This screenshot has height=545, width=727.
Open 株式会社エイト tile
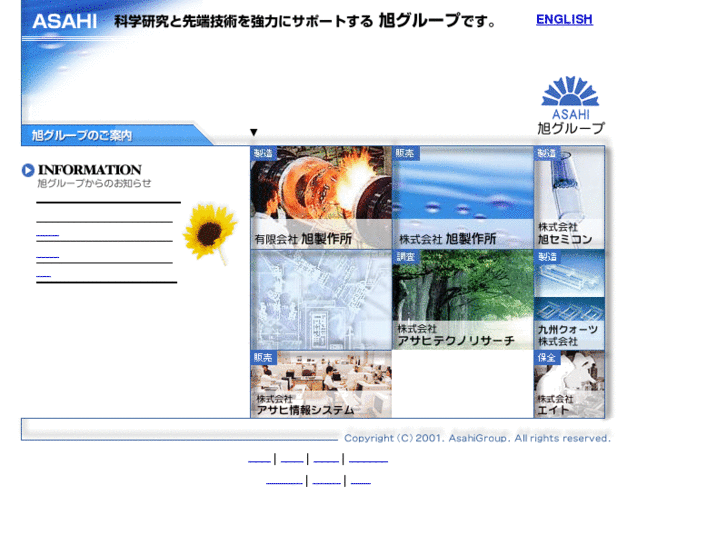[x=569, y=385]
